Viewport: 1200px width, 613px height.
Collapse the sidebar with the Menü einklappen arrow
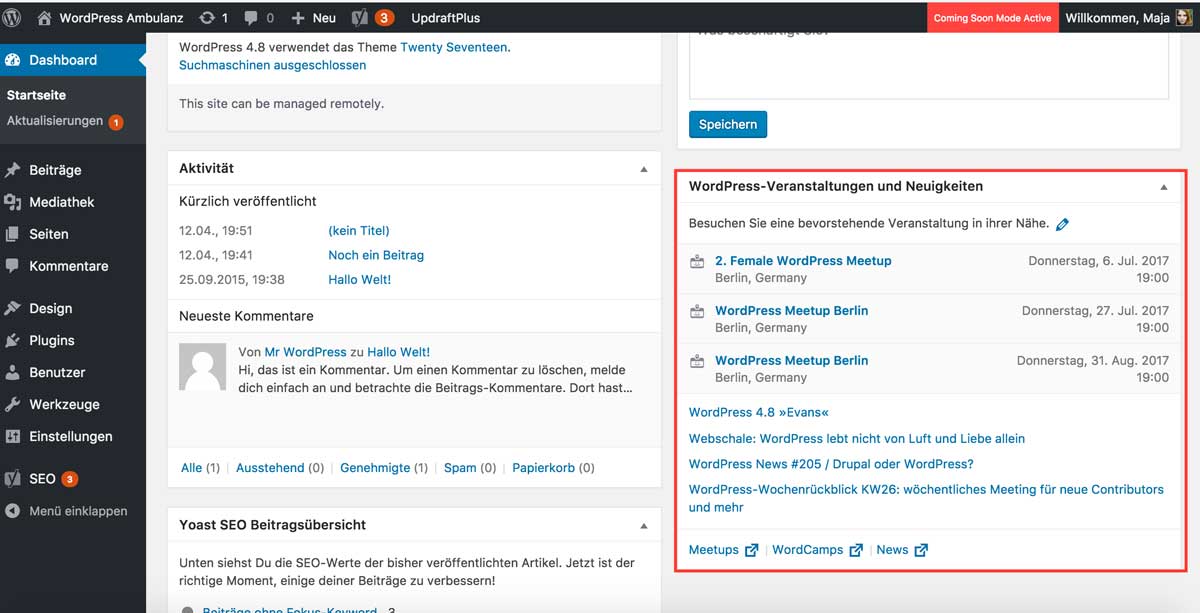pos(13,511)
